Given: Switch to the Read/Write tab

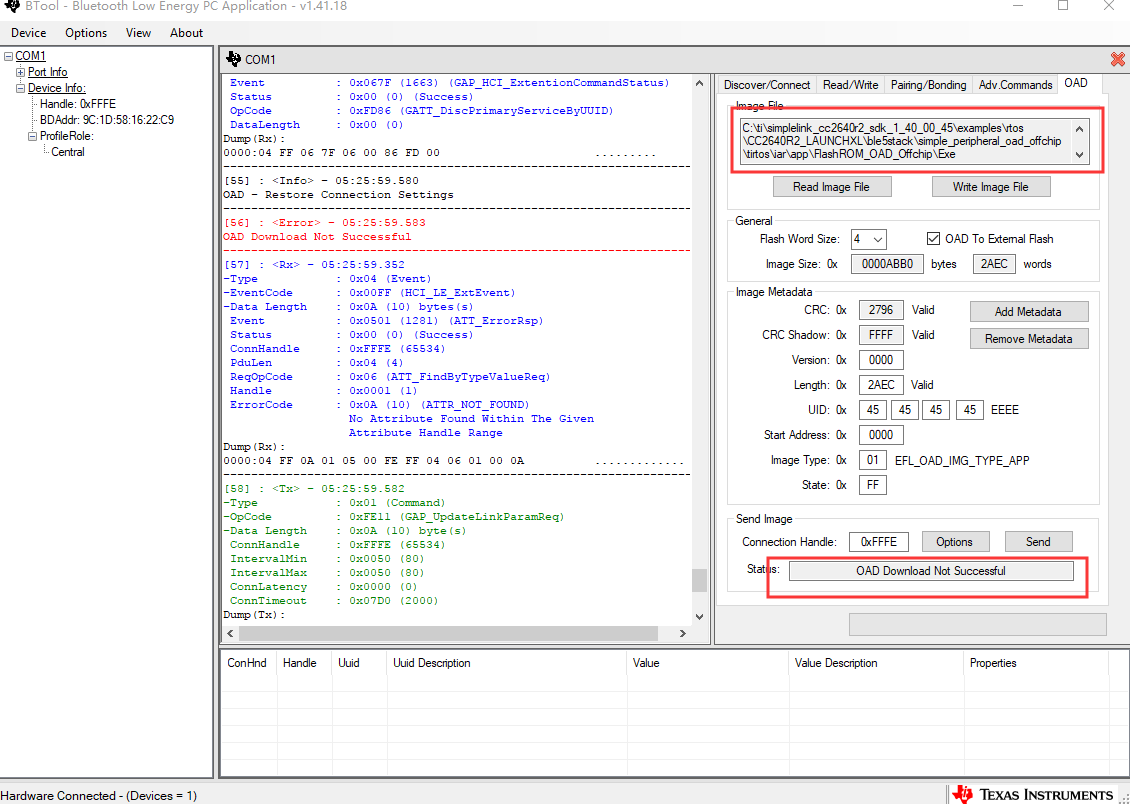Looking at the screenshot, I should pos(850,85).
